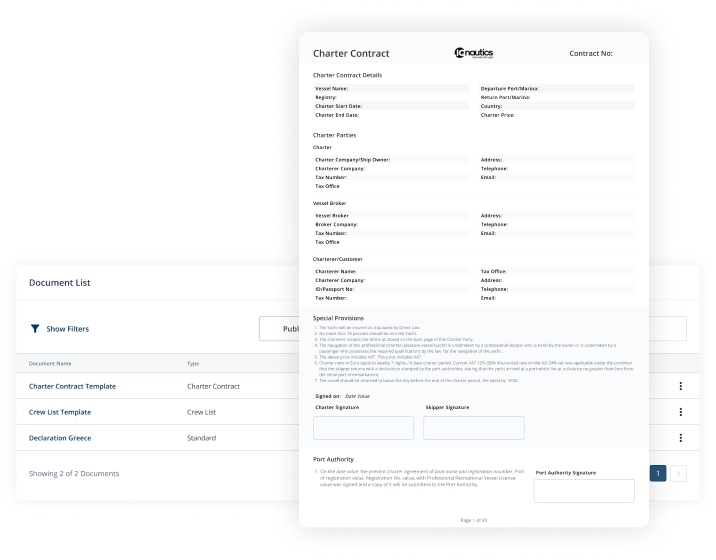Click the Type column header

(193, 364)
